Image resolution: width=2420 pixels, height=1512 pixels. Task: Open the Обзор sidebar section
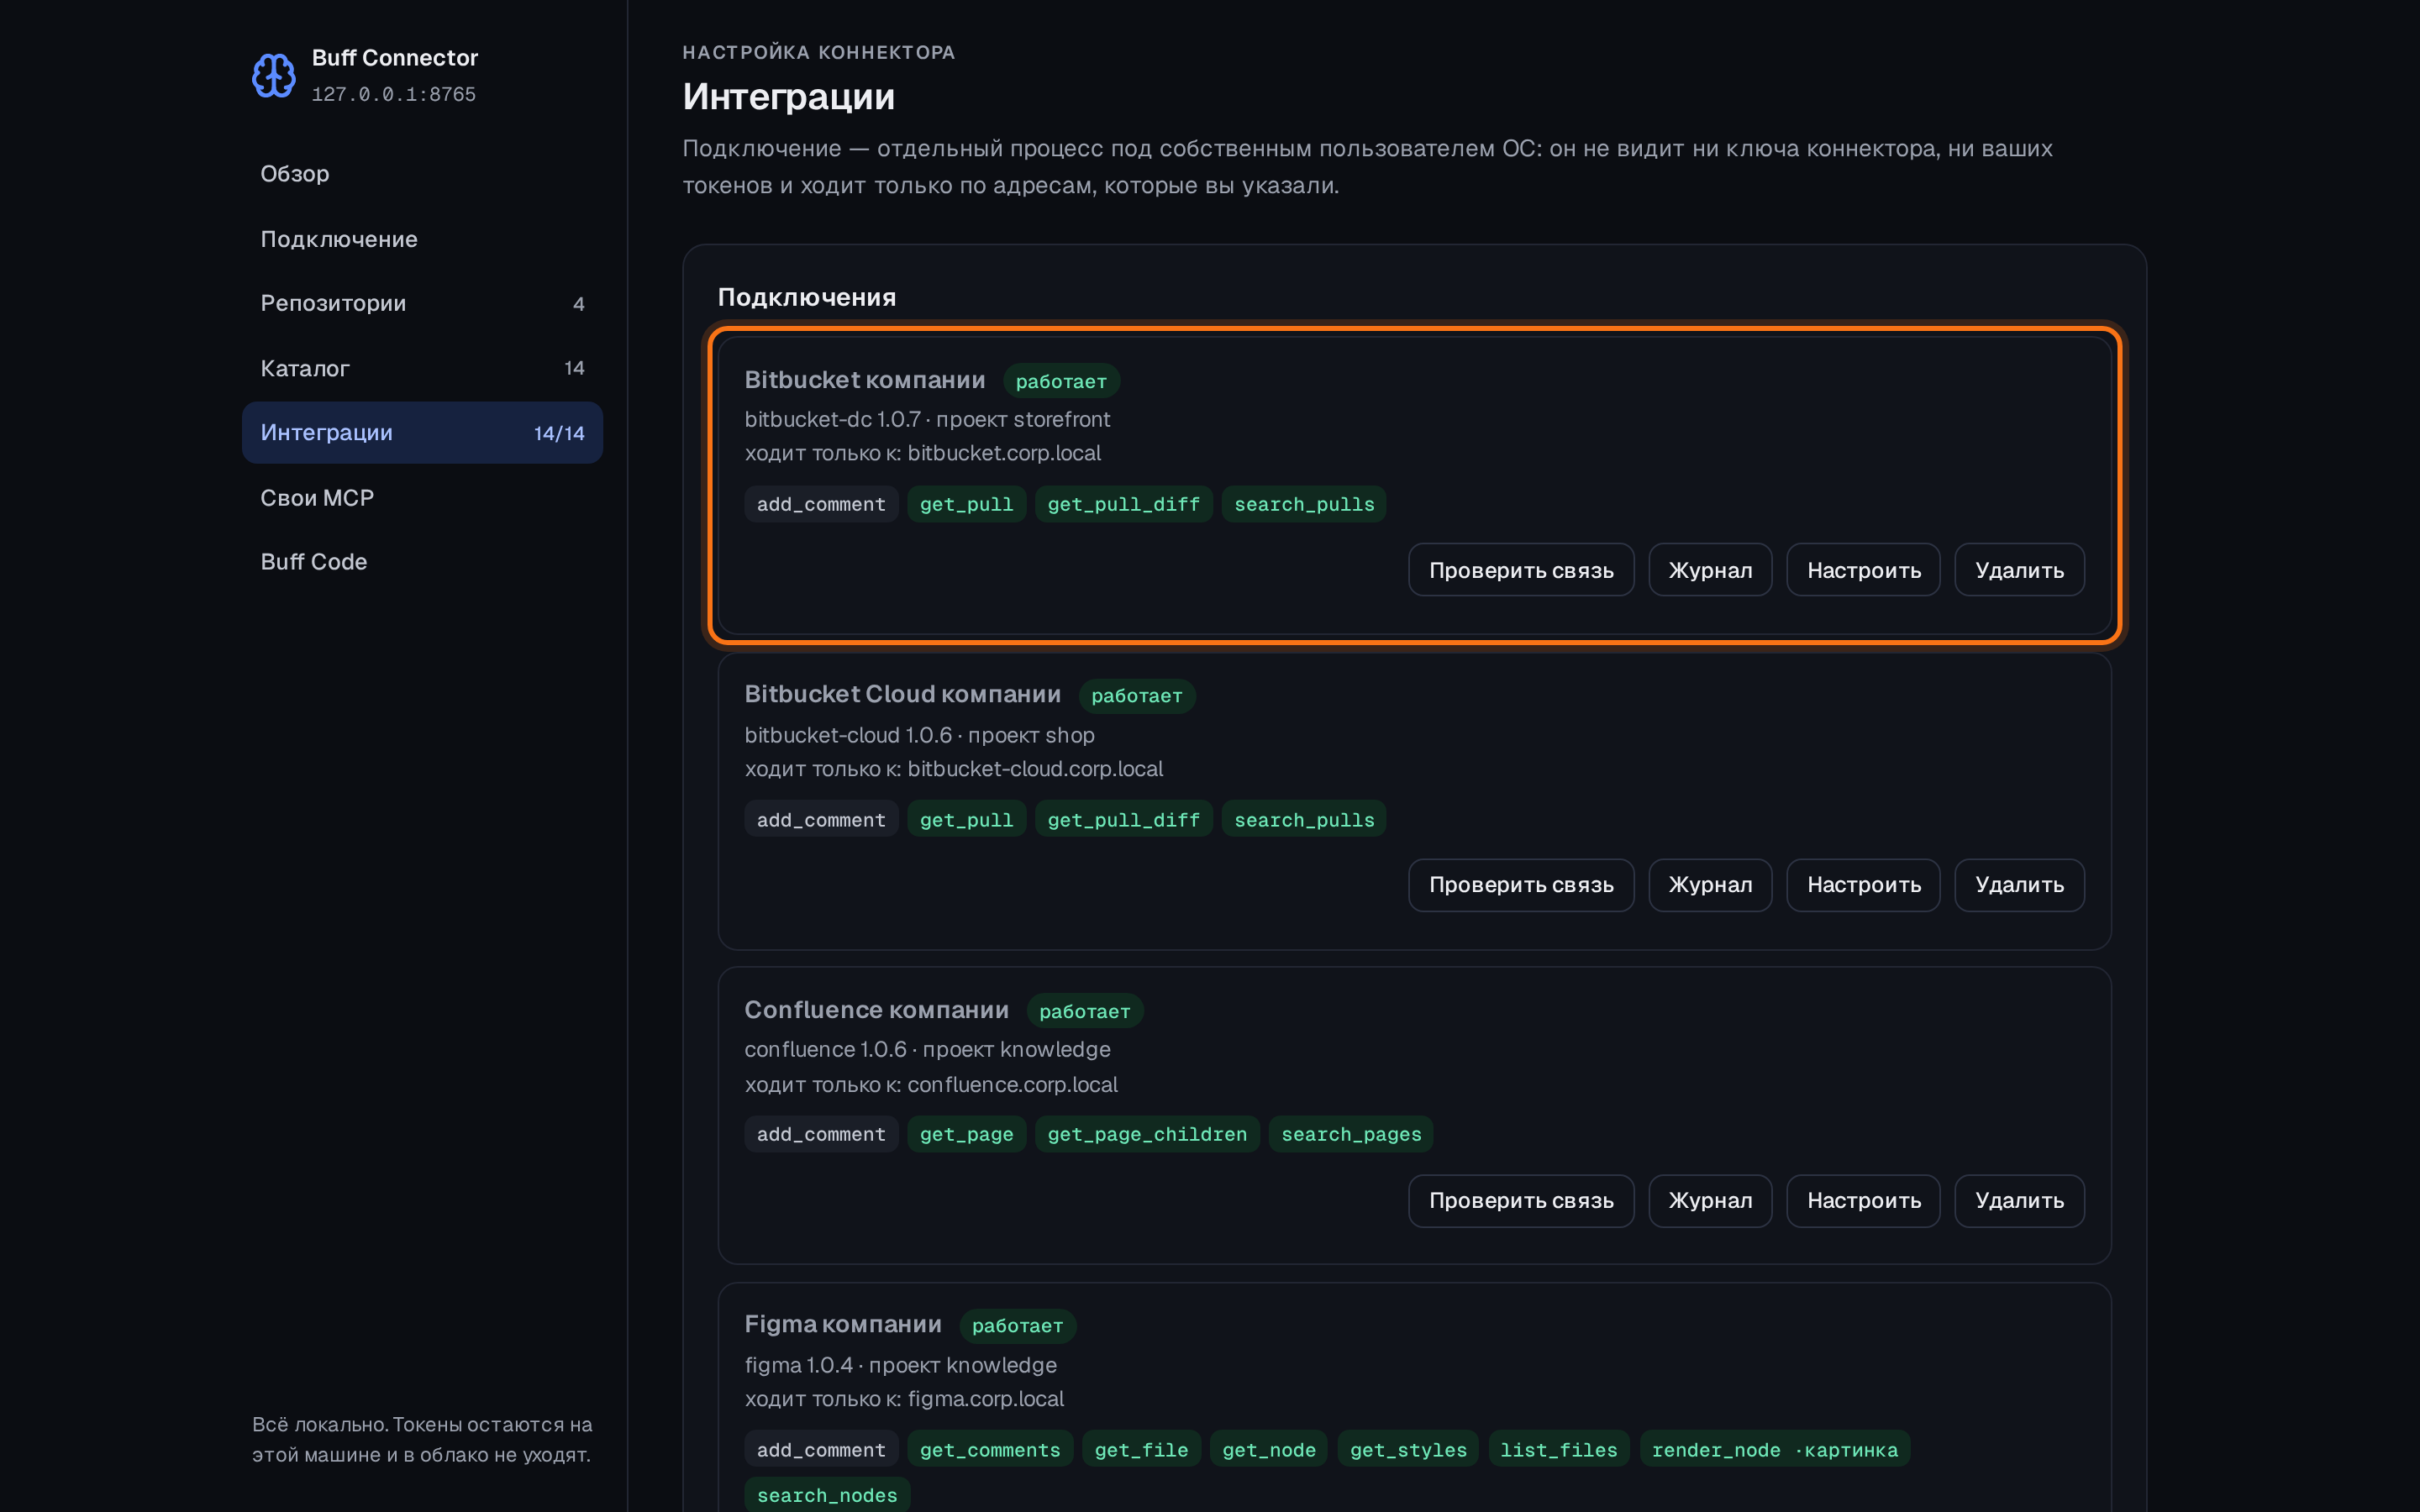[x=422, y=174]
